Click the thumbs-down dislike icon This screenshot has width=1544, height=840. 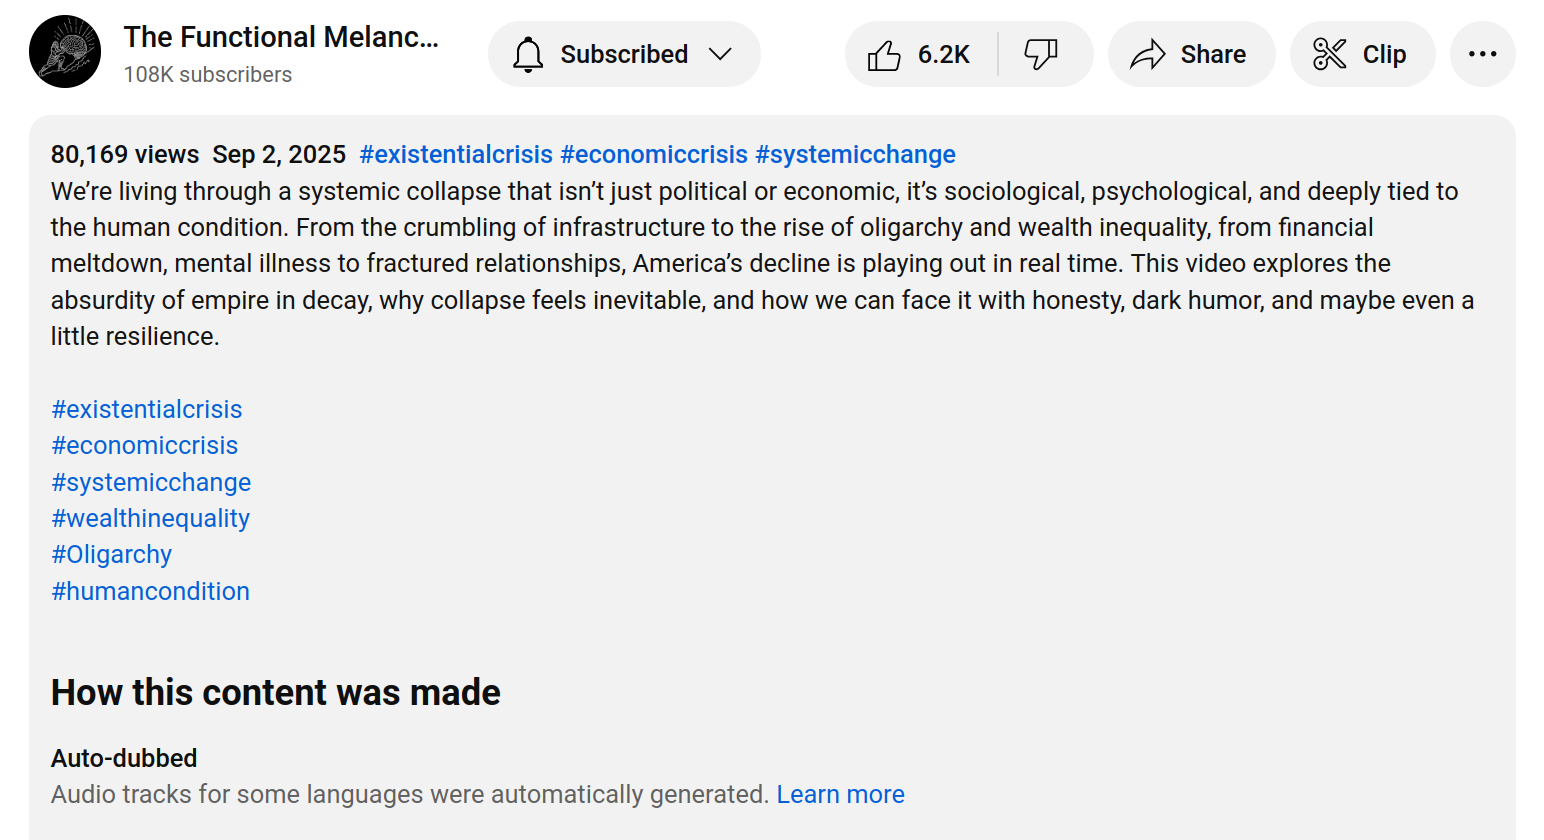click(1041, 54)
